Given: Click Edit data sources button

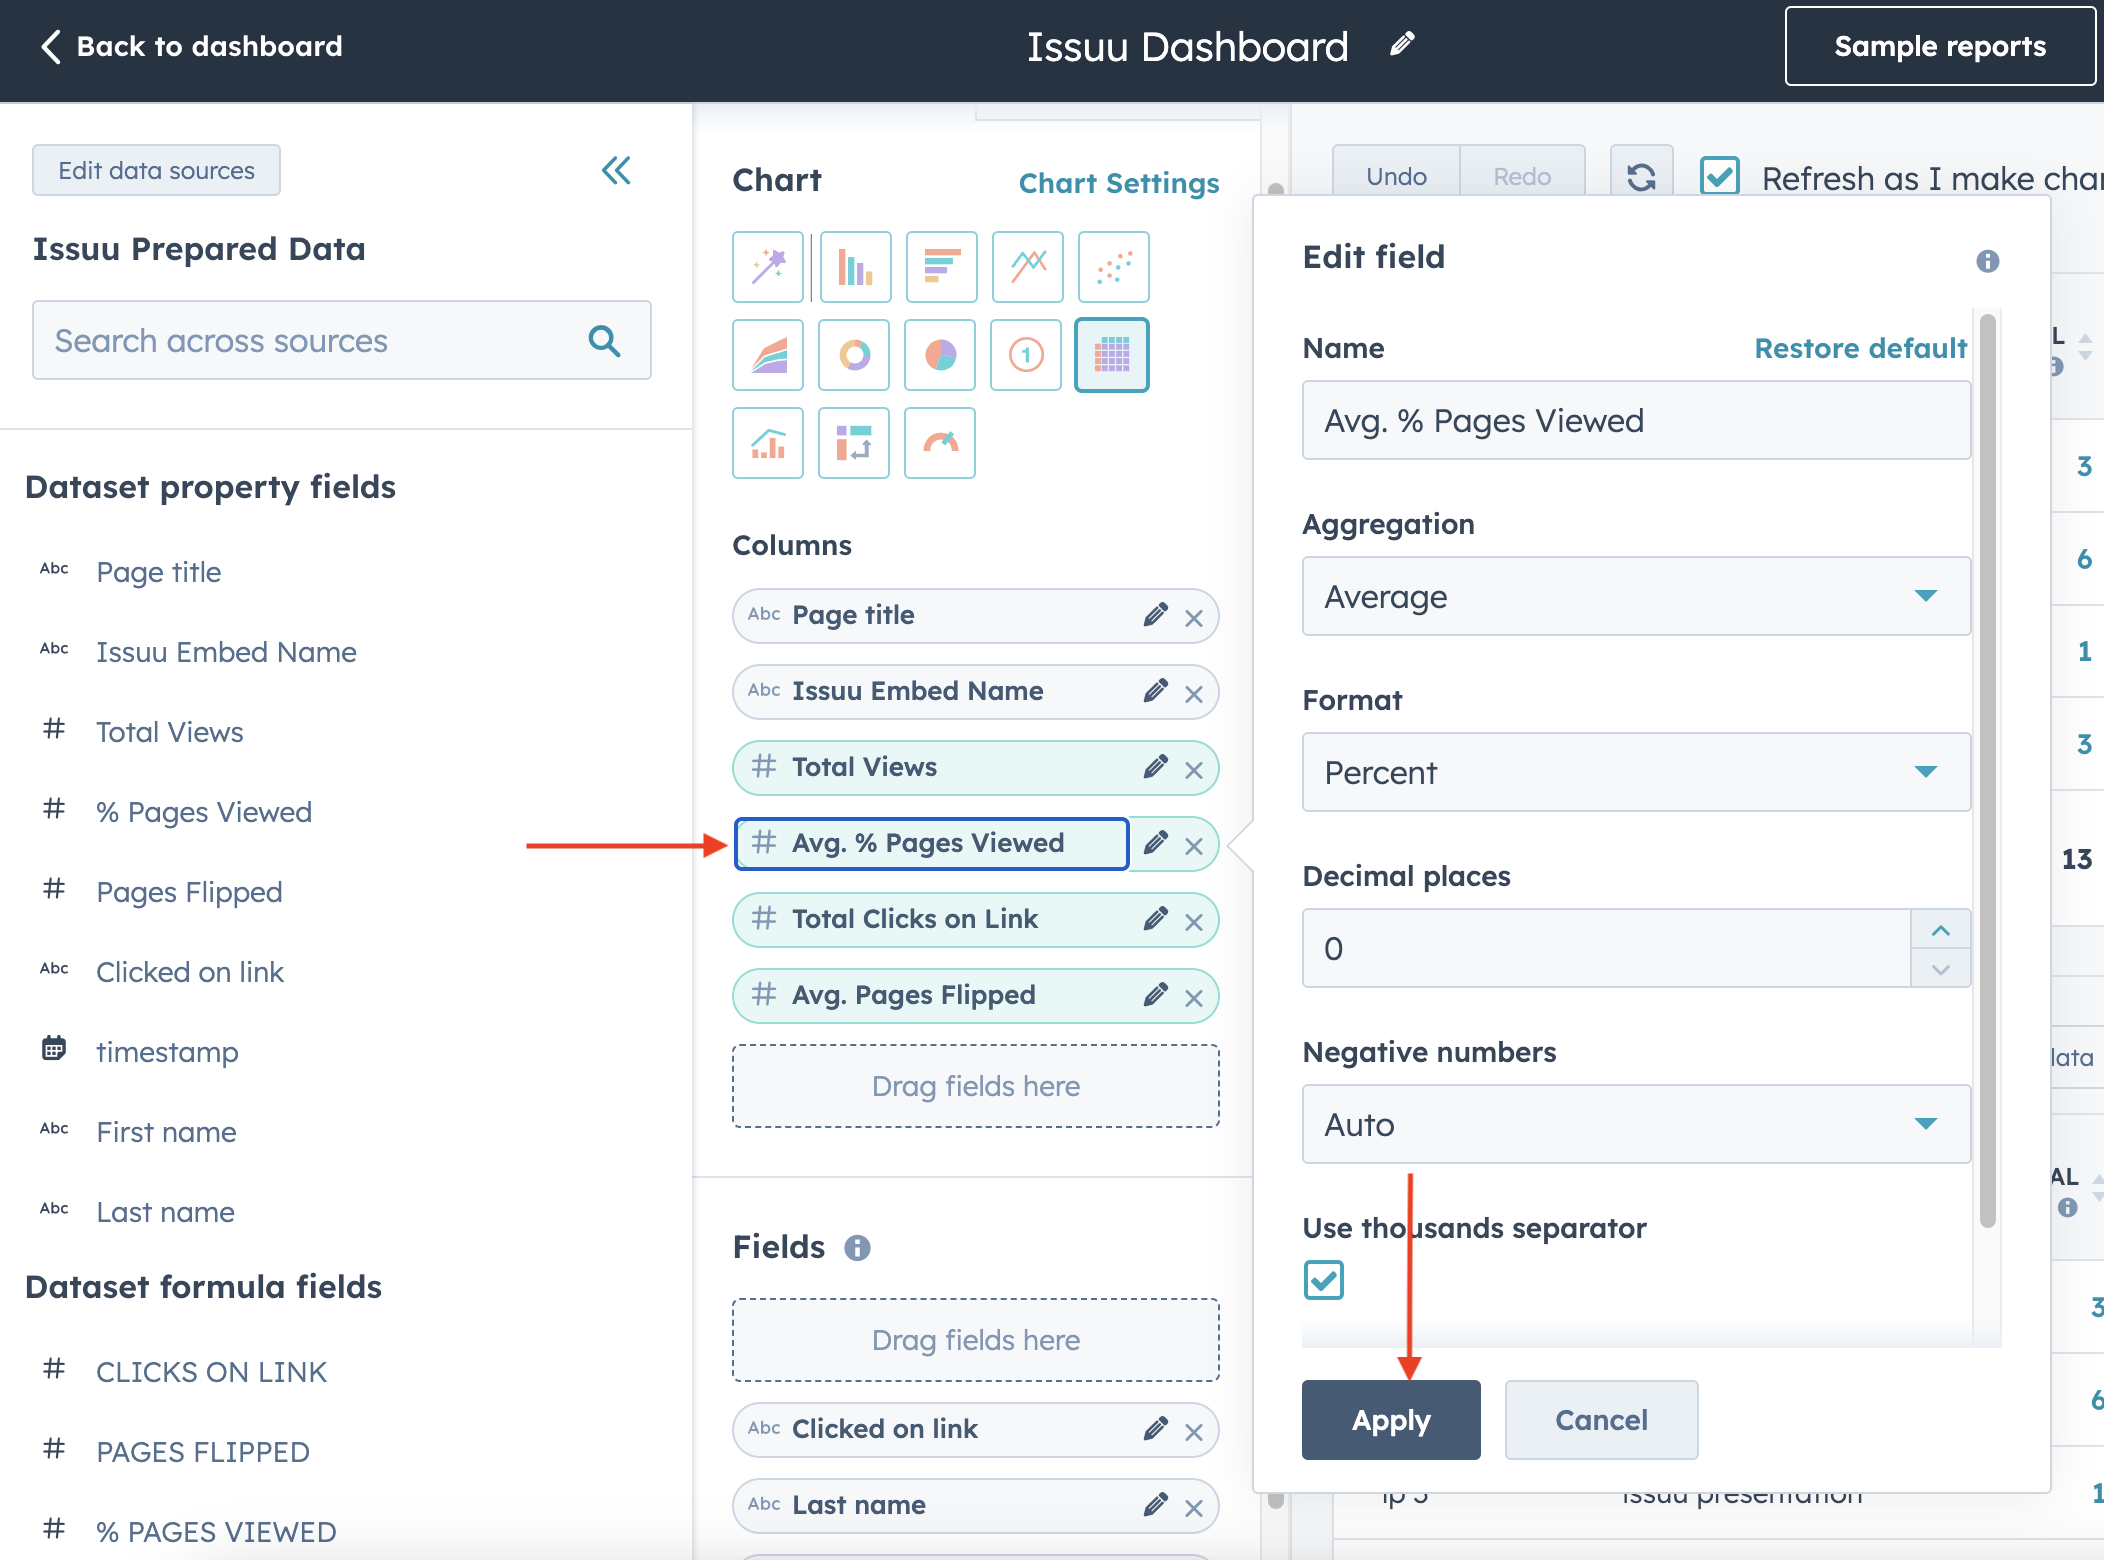Looking at the screenshot, I should tap(156, 171).
